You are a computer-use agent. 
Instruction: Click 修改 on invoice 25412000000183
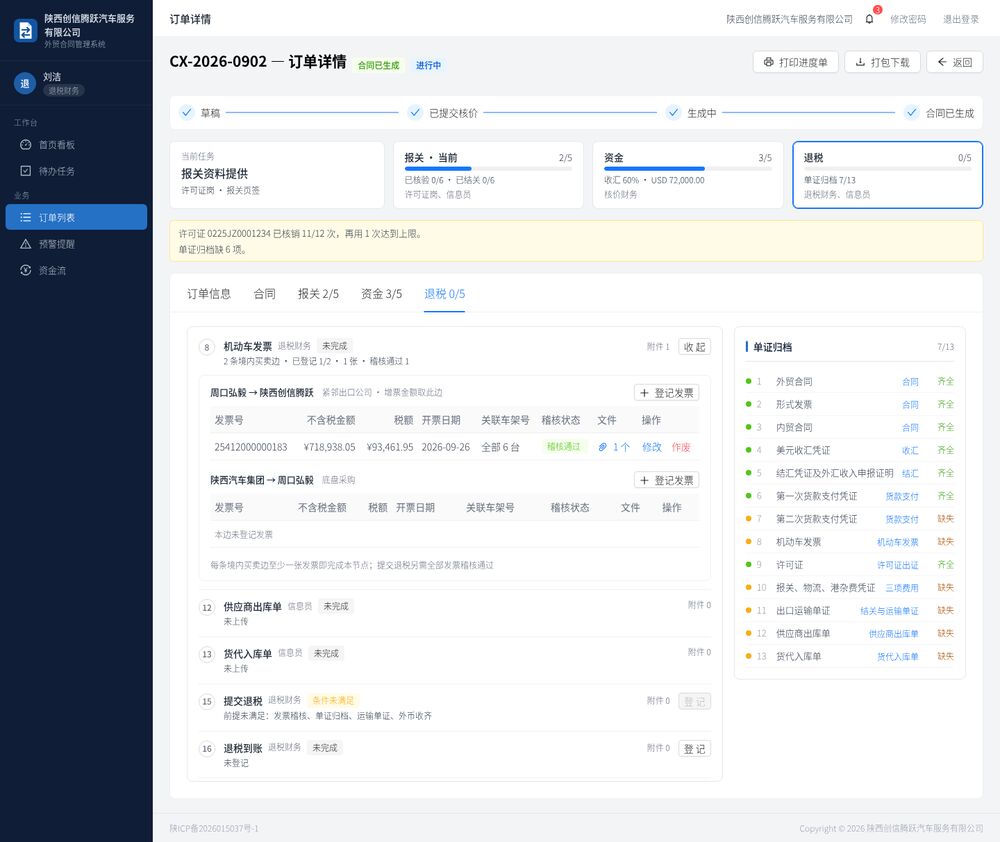[x=651, y=447]
